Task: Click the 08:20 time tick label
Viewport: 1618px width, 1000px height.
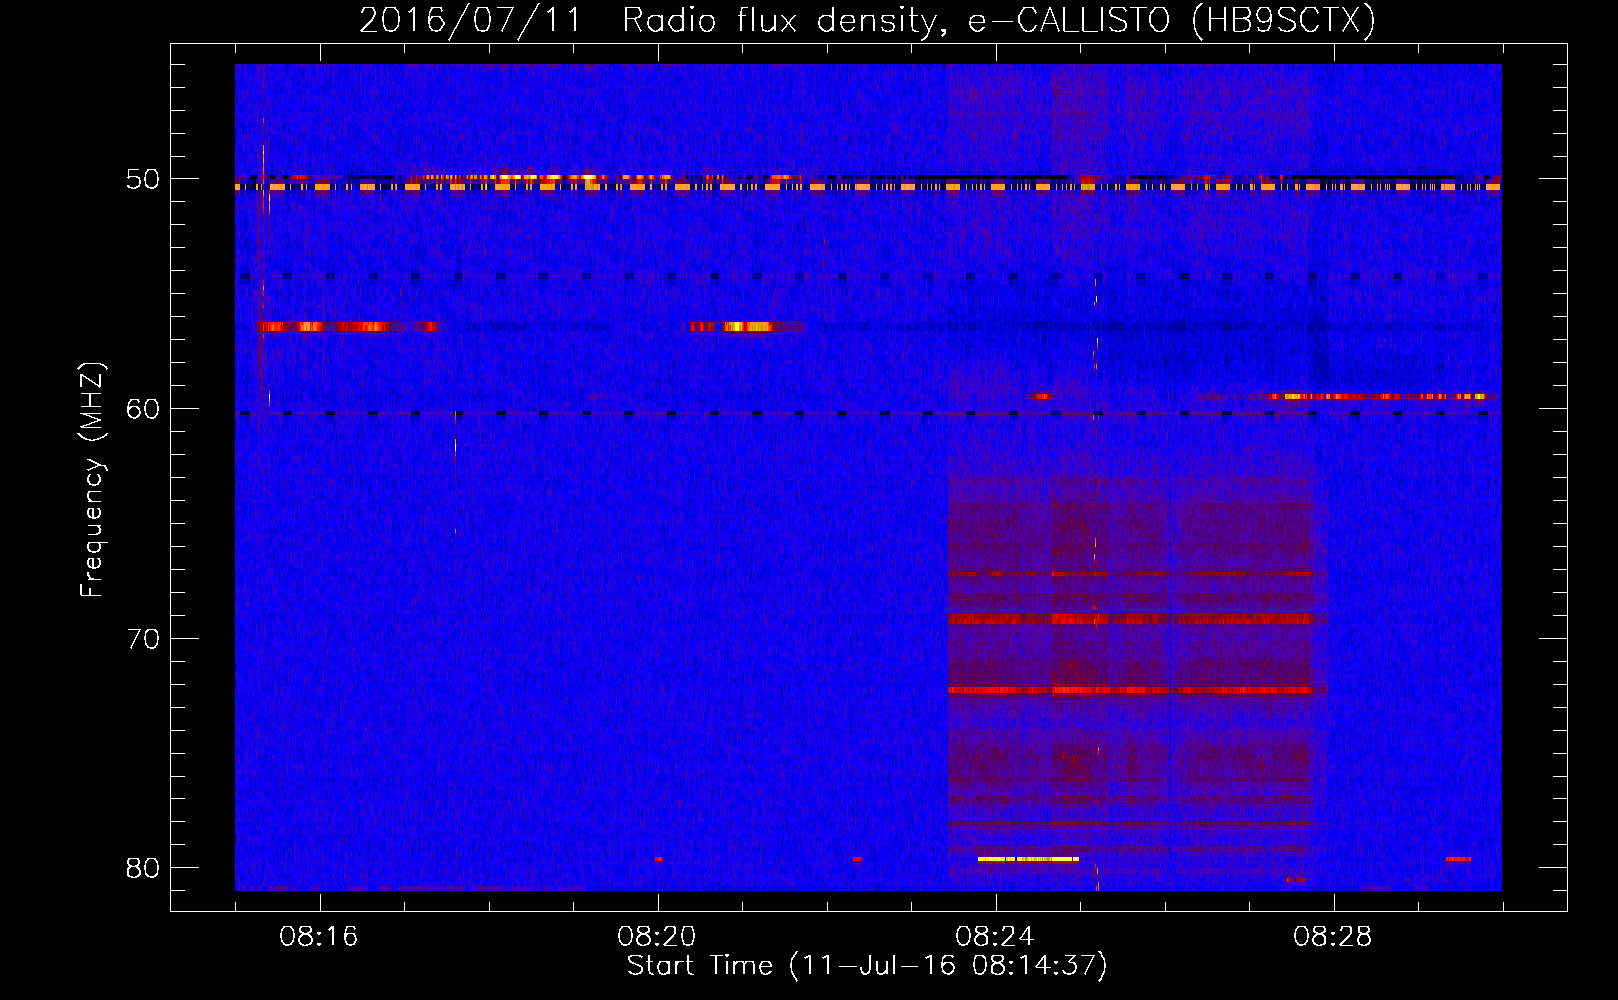Action: 657,937
